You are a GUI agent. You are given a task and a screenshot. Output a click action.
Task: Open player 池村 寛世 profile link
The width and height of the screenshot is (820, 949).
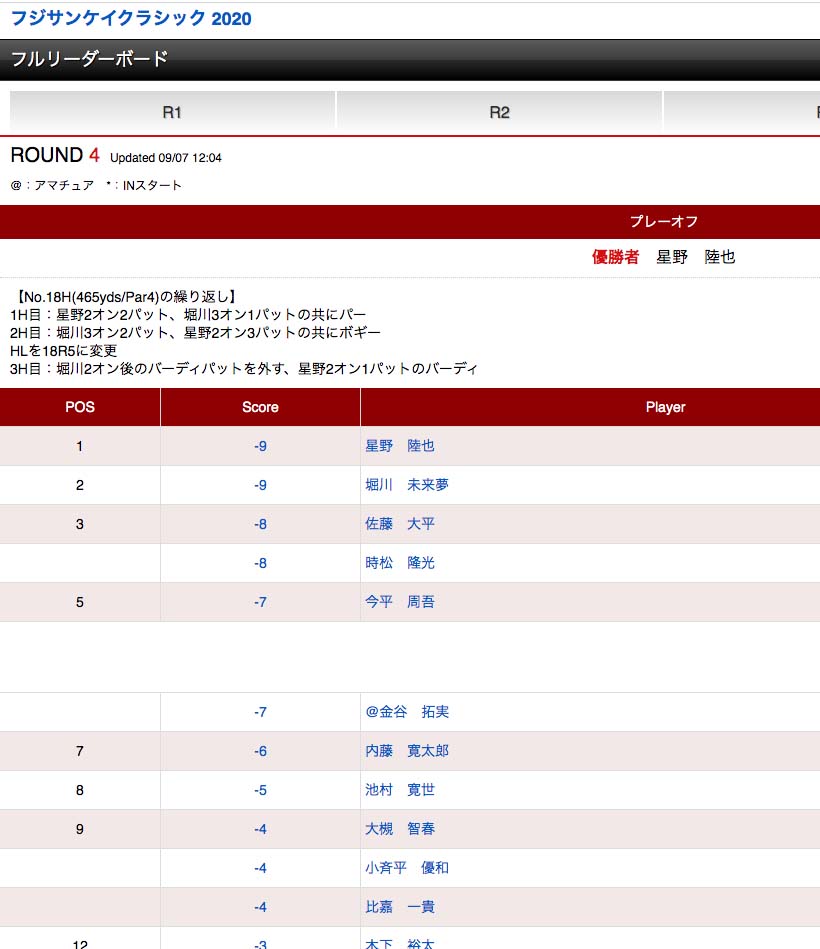[x=400, y=790]
